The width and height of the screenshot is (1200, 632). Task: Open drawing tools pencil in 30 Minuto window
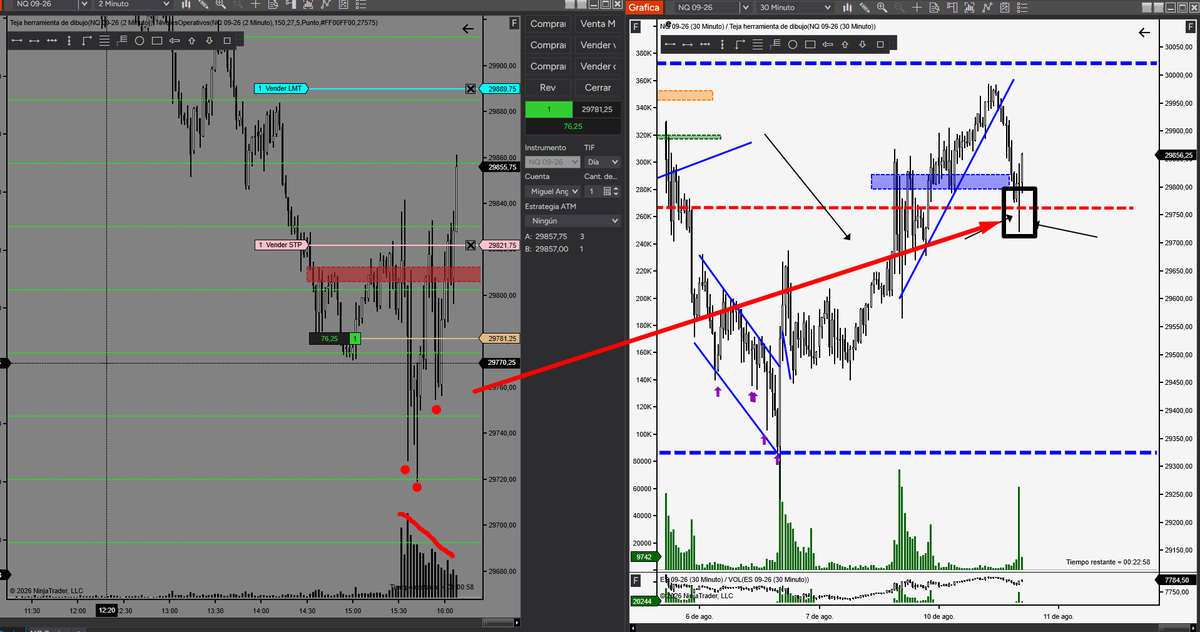[x=864, y=8]
